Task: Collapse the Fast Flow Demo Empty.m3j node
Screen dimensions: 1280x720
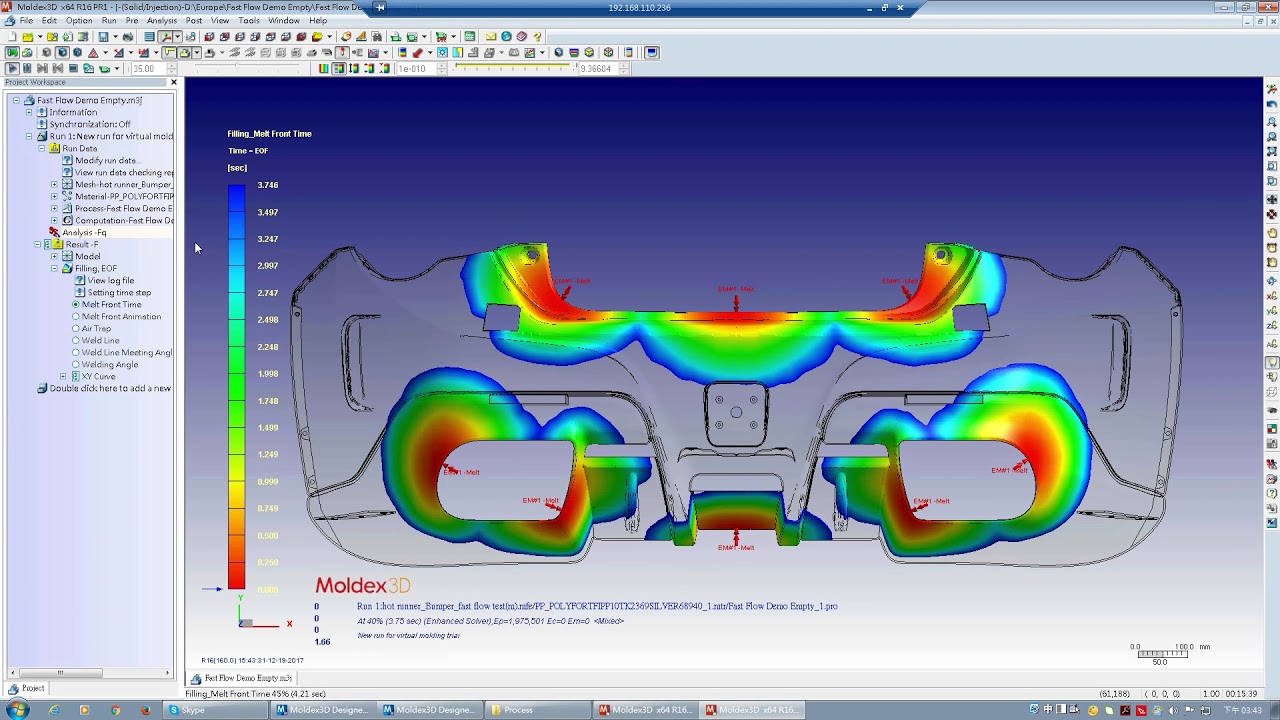Action: point(16,100)
